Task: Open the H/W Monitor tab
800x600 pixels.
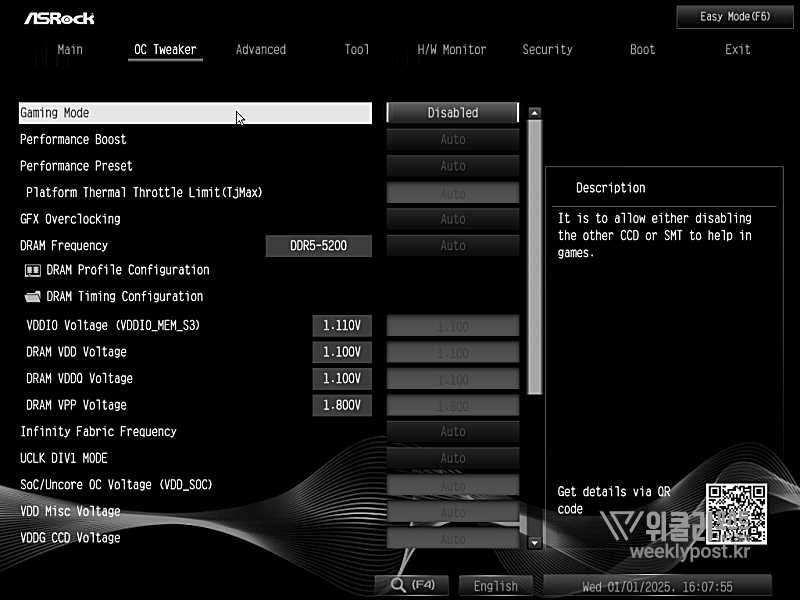Action: click(452, 49)
